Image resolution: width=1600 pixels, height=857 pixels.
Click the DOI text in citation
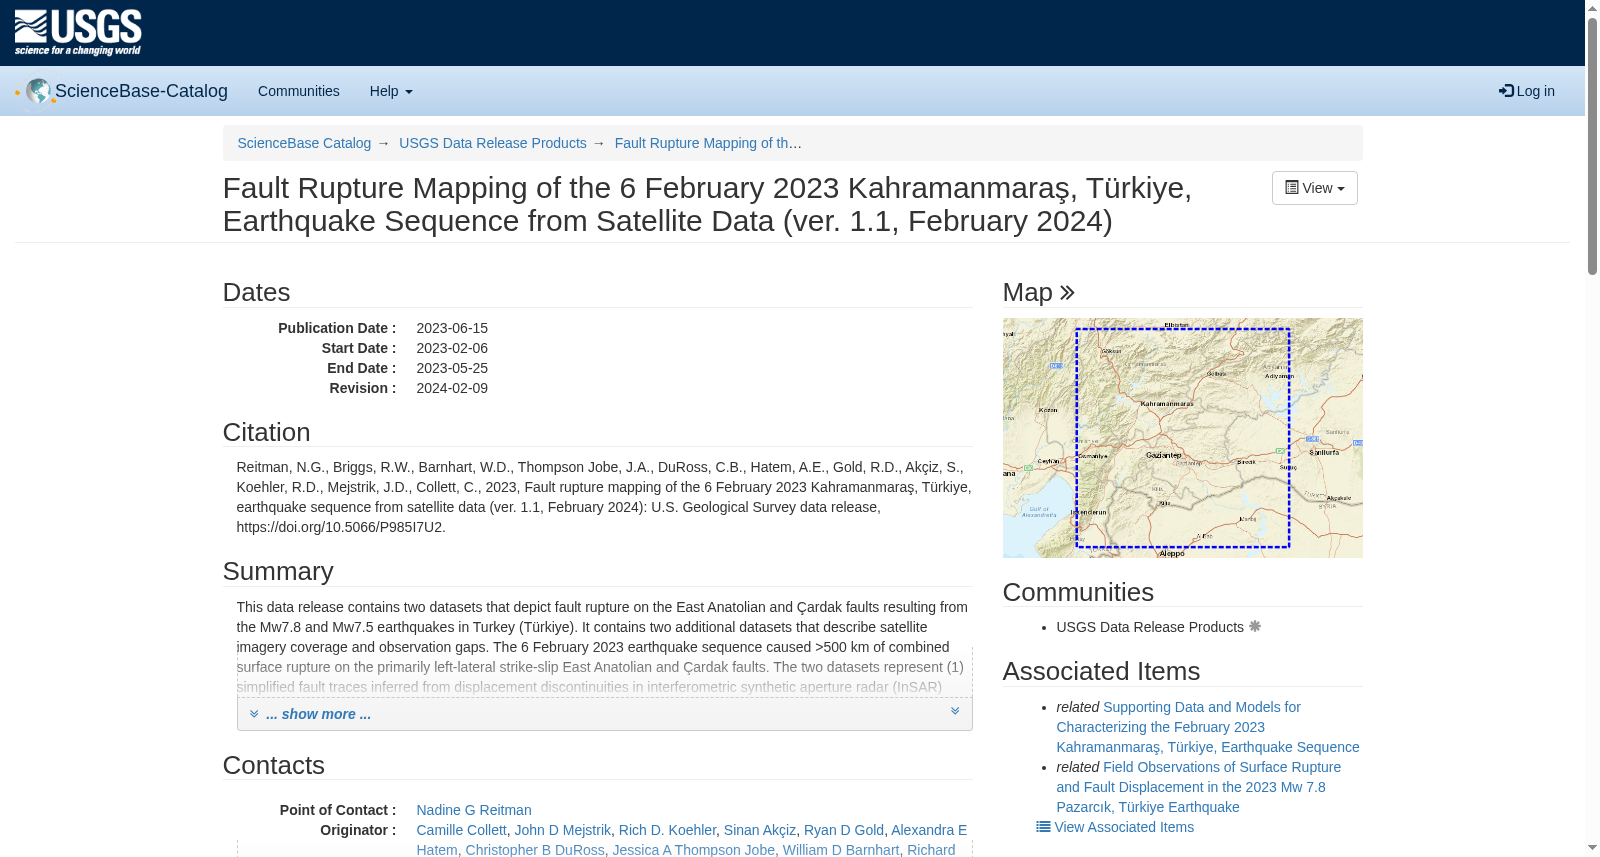pos(340,527)
